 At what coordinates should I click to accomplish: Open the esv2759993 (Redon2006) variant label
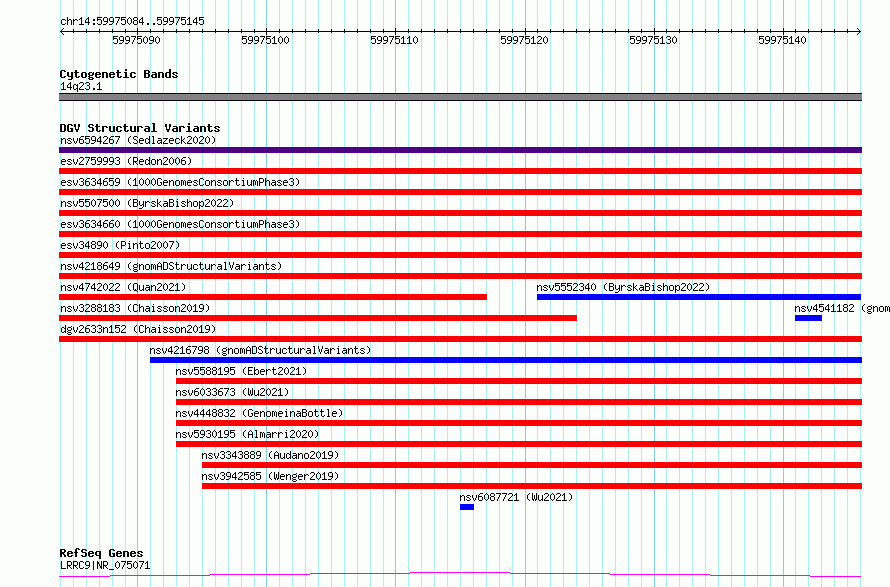126,161
